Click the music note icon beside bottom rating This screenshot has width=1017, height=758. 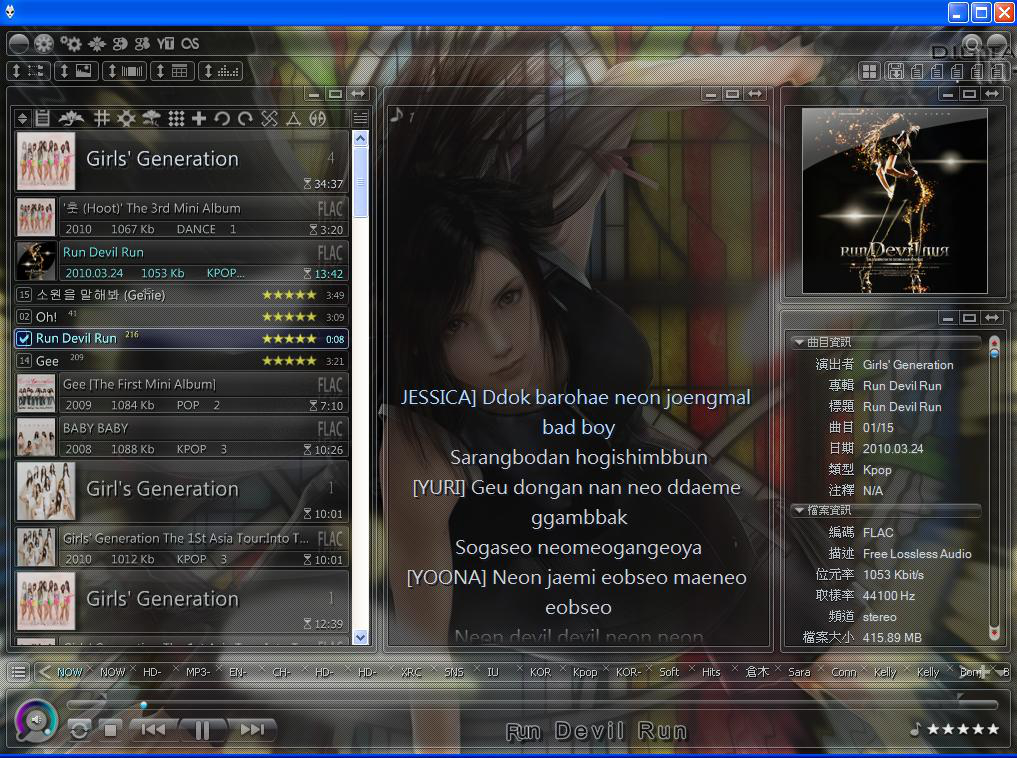coord(915,729)
